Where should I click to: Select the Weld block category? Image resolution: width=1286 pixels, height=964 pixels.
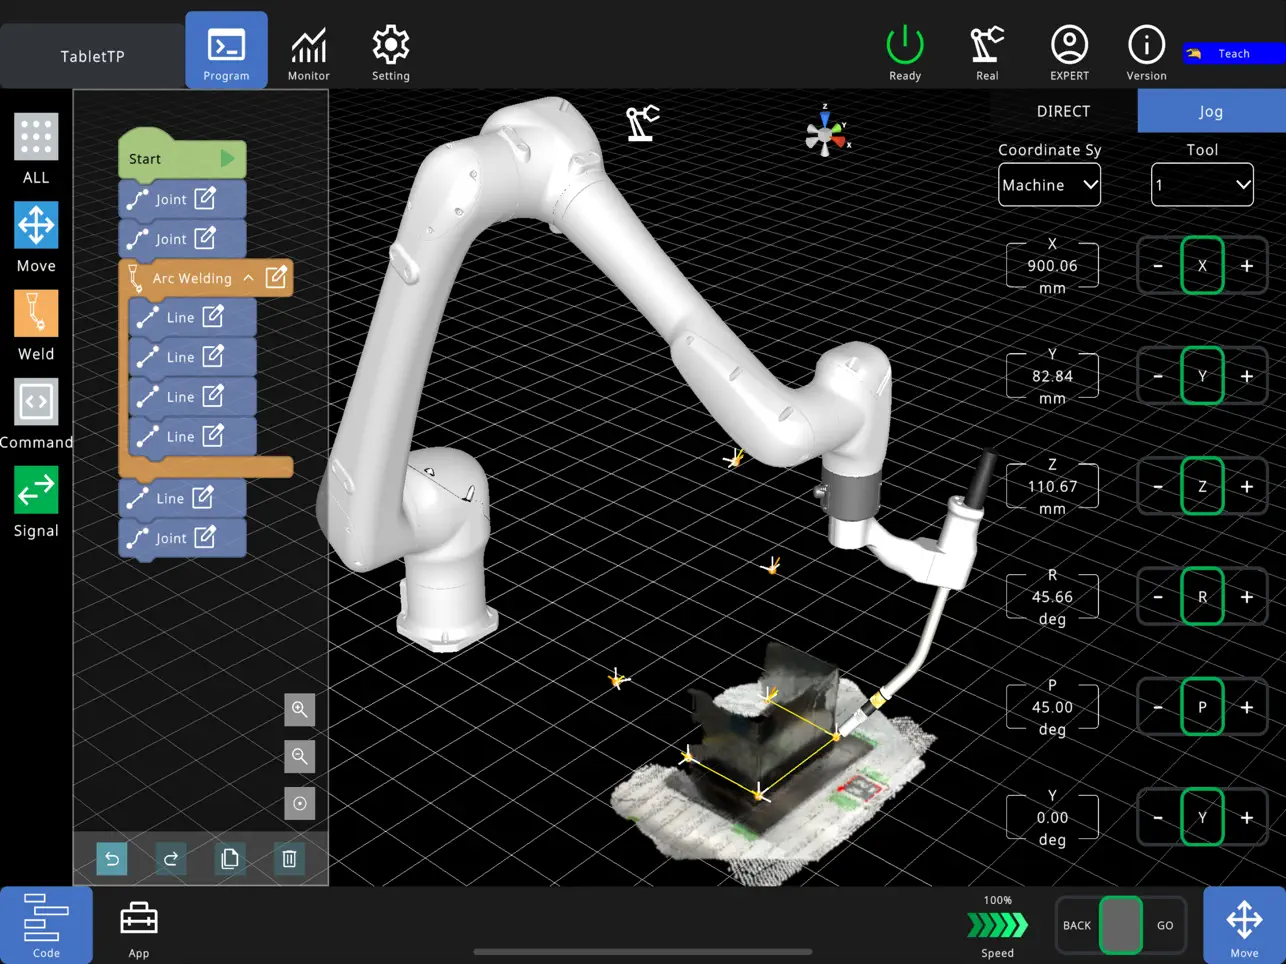click(x=36, y=326)
